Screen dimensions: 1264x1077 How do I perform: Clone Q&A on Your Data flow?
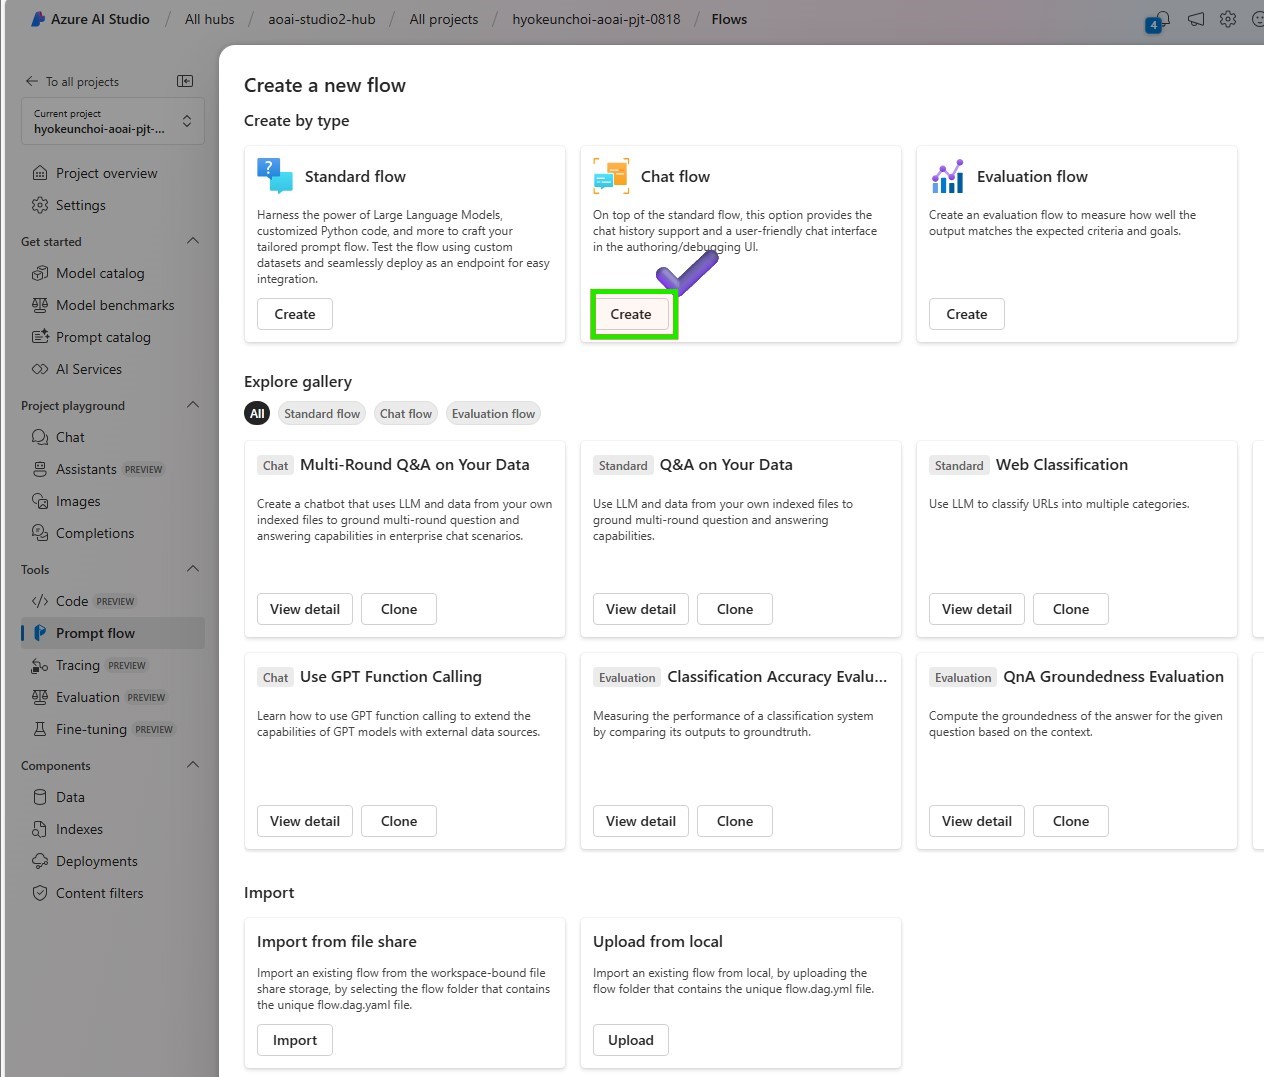coord(735,609)
